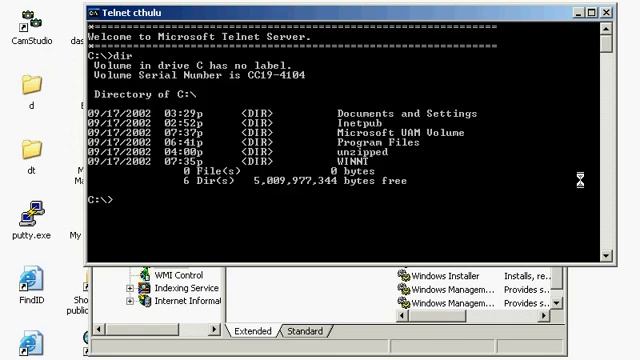Viewport: 640px width, 360px height.
Task: Click 'Program Files' in directory listing
Action: 378,142
